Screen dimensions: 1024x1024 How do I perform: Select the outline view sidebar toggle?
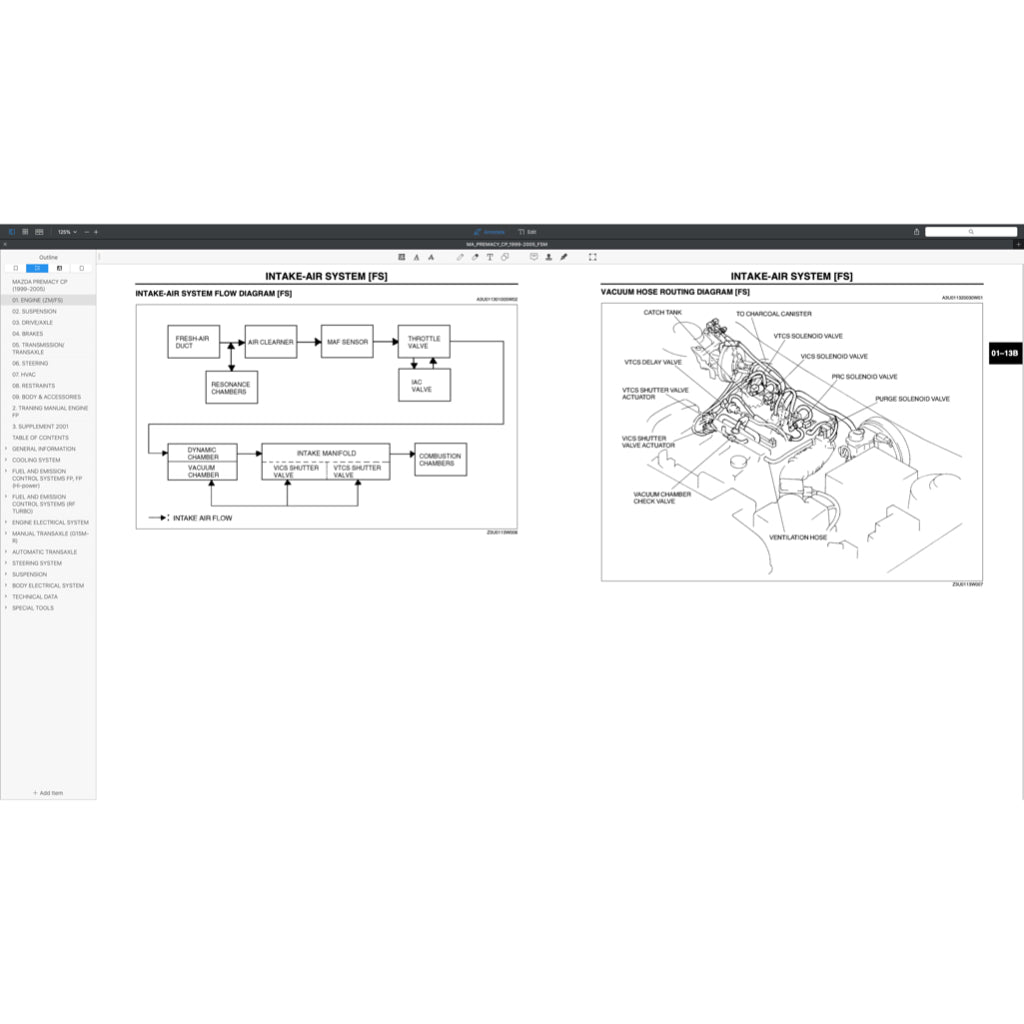[x=38, y=268]
